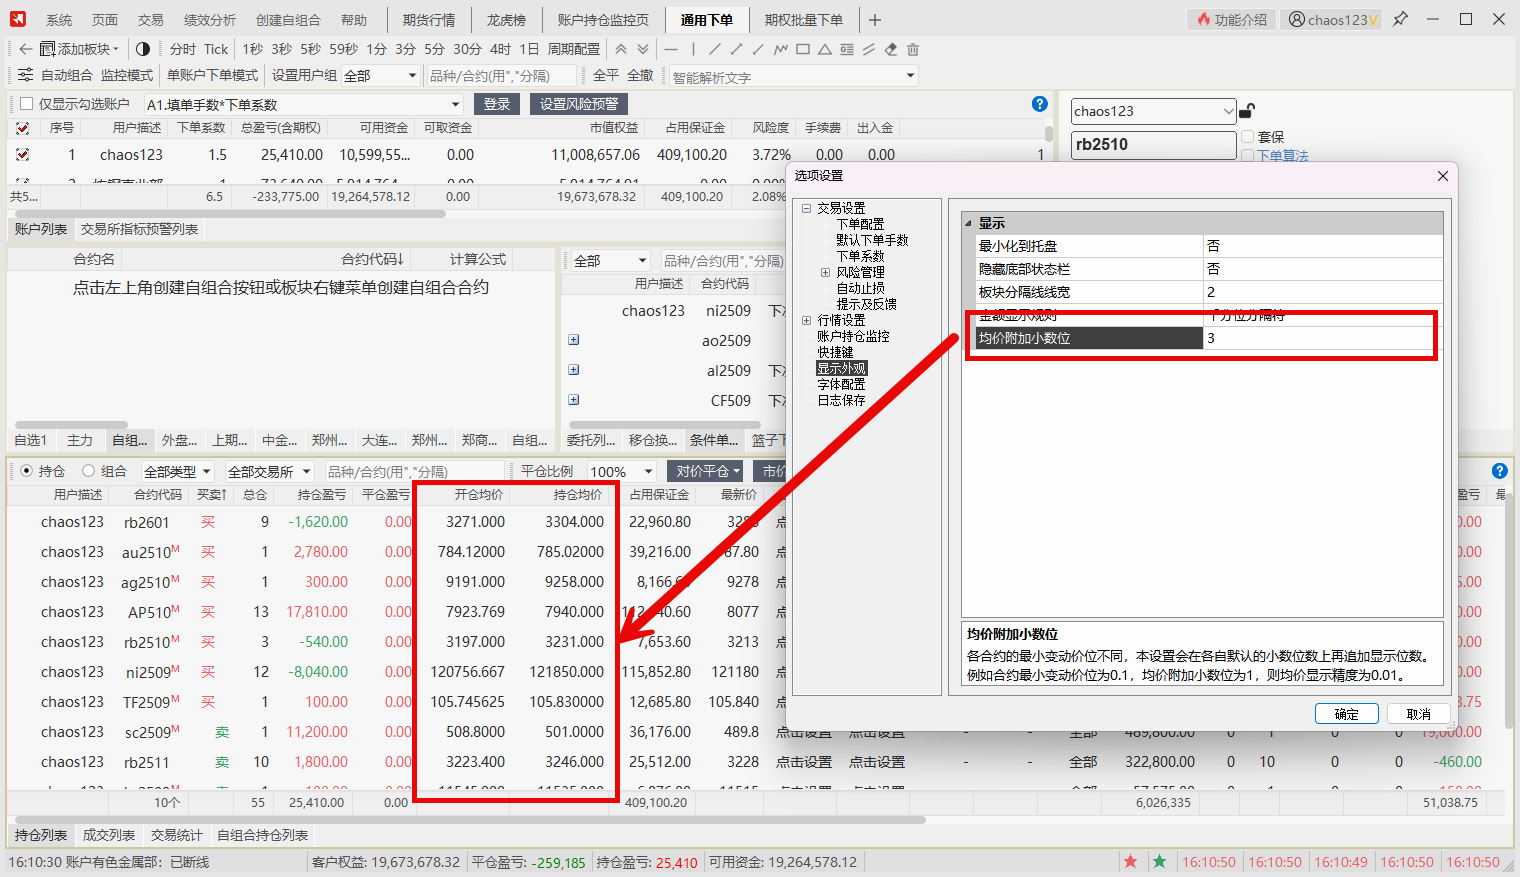Click the 均价附加小数位 value field
The height and width of the screenshot is (877, 1520).
coord(1322,338)
